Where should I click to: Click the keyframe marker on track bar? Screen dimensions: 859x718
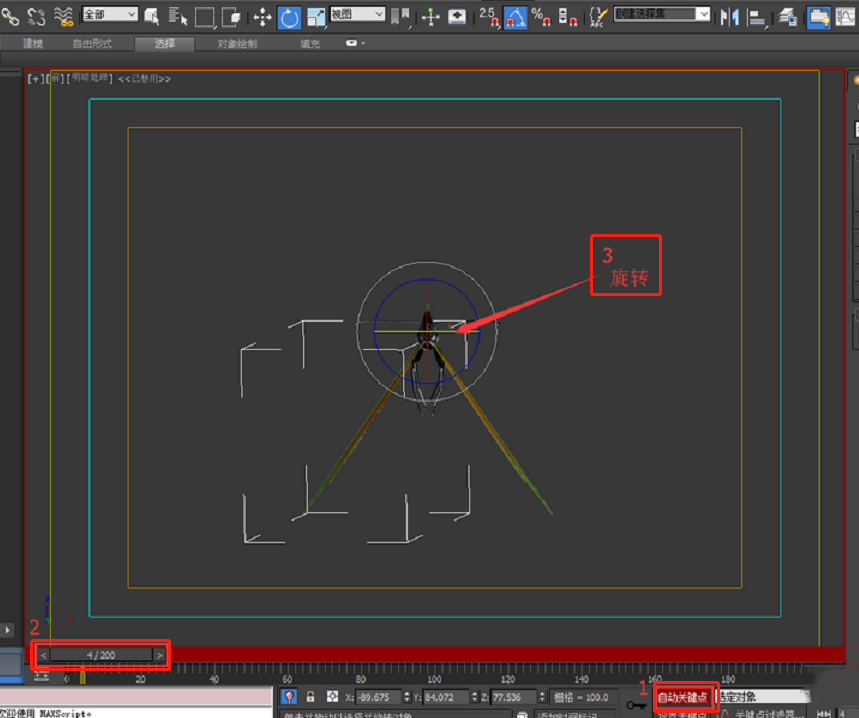(83, 676)
